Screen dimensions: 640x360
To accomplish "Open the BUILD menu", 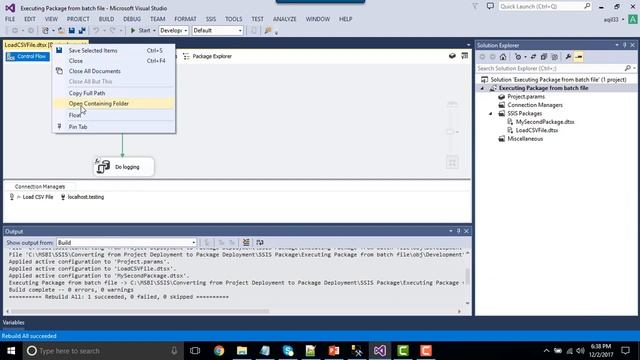I will [x=106, y=19].
